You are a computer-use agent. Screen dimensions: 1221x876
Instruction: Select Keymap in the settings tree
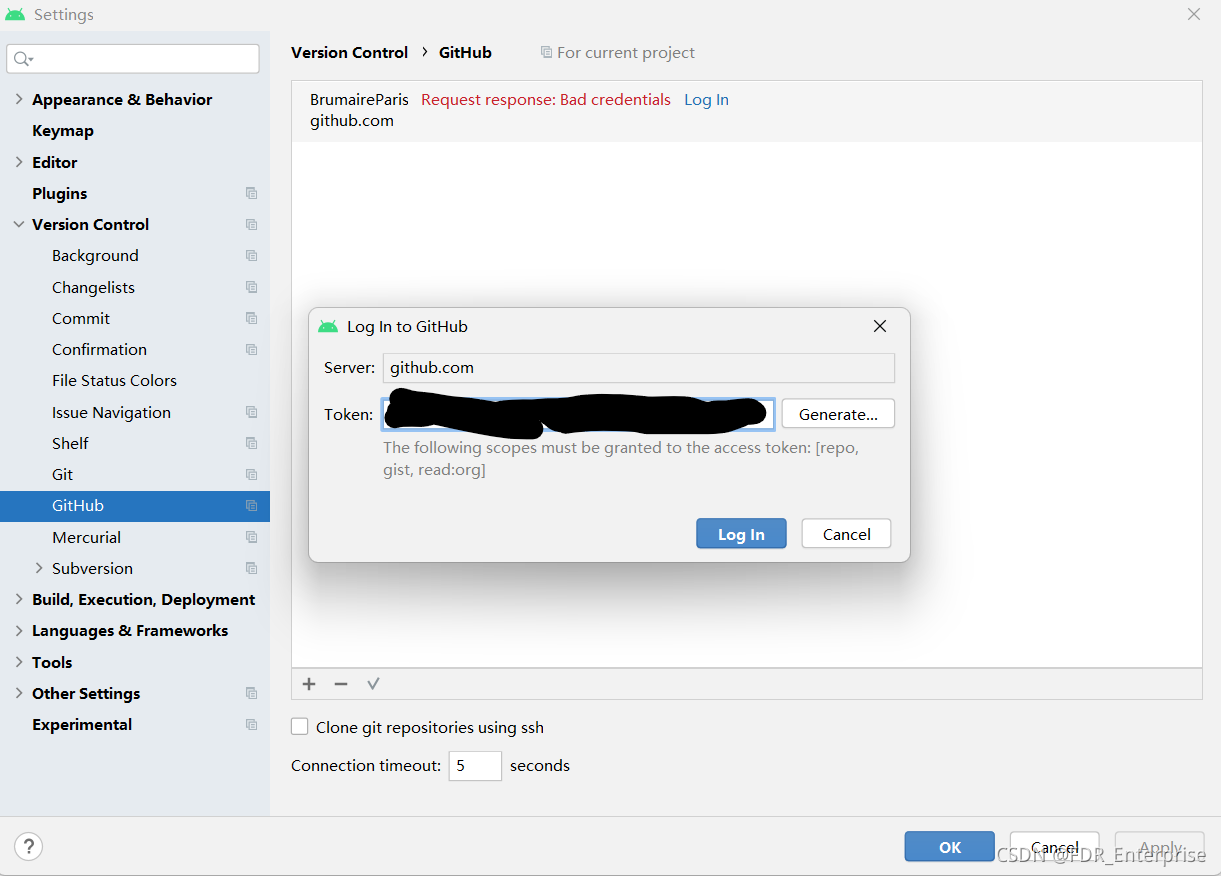[61, 130]
